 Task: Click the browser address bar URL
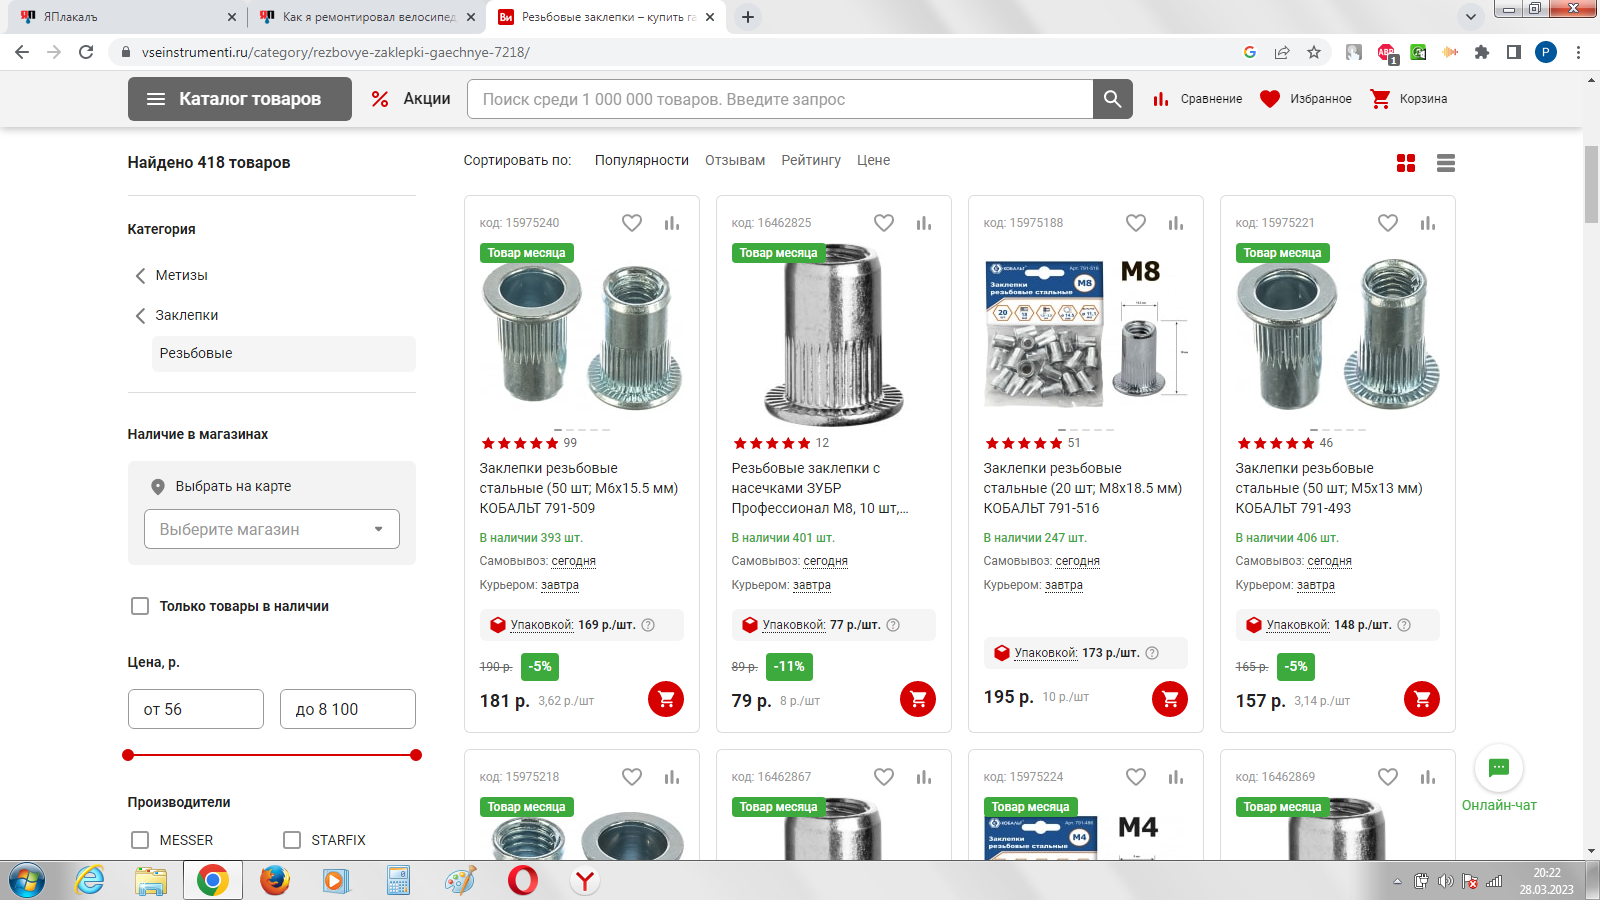click(x=336, y=52)
